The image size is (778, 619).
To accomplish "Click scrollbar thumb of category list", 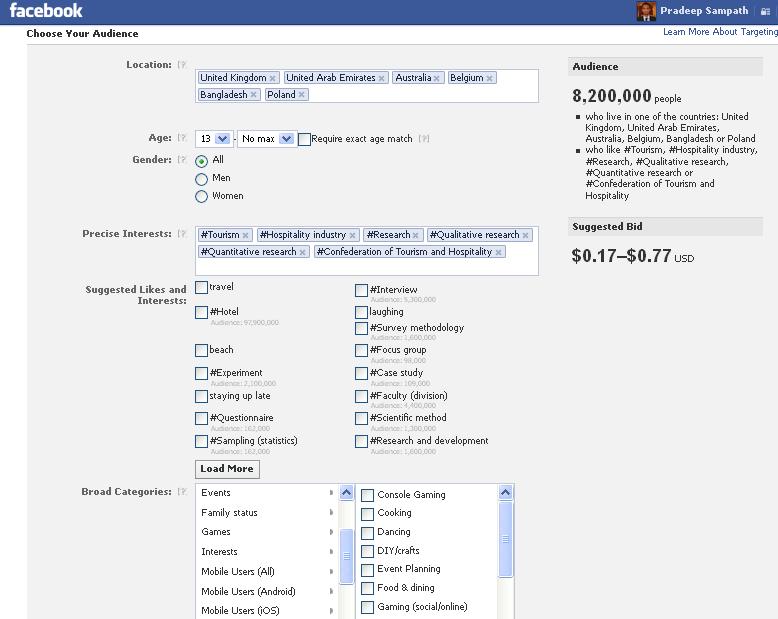I will (x=347, y=556).
